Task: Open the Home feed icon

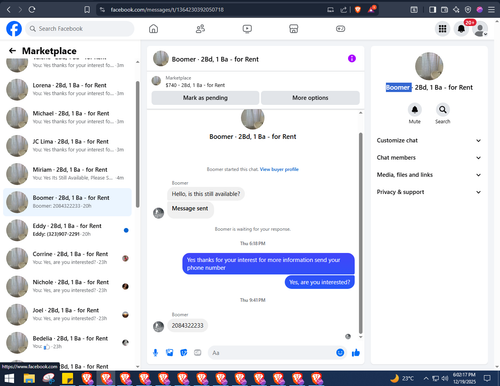Action: click(153, 29)
